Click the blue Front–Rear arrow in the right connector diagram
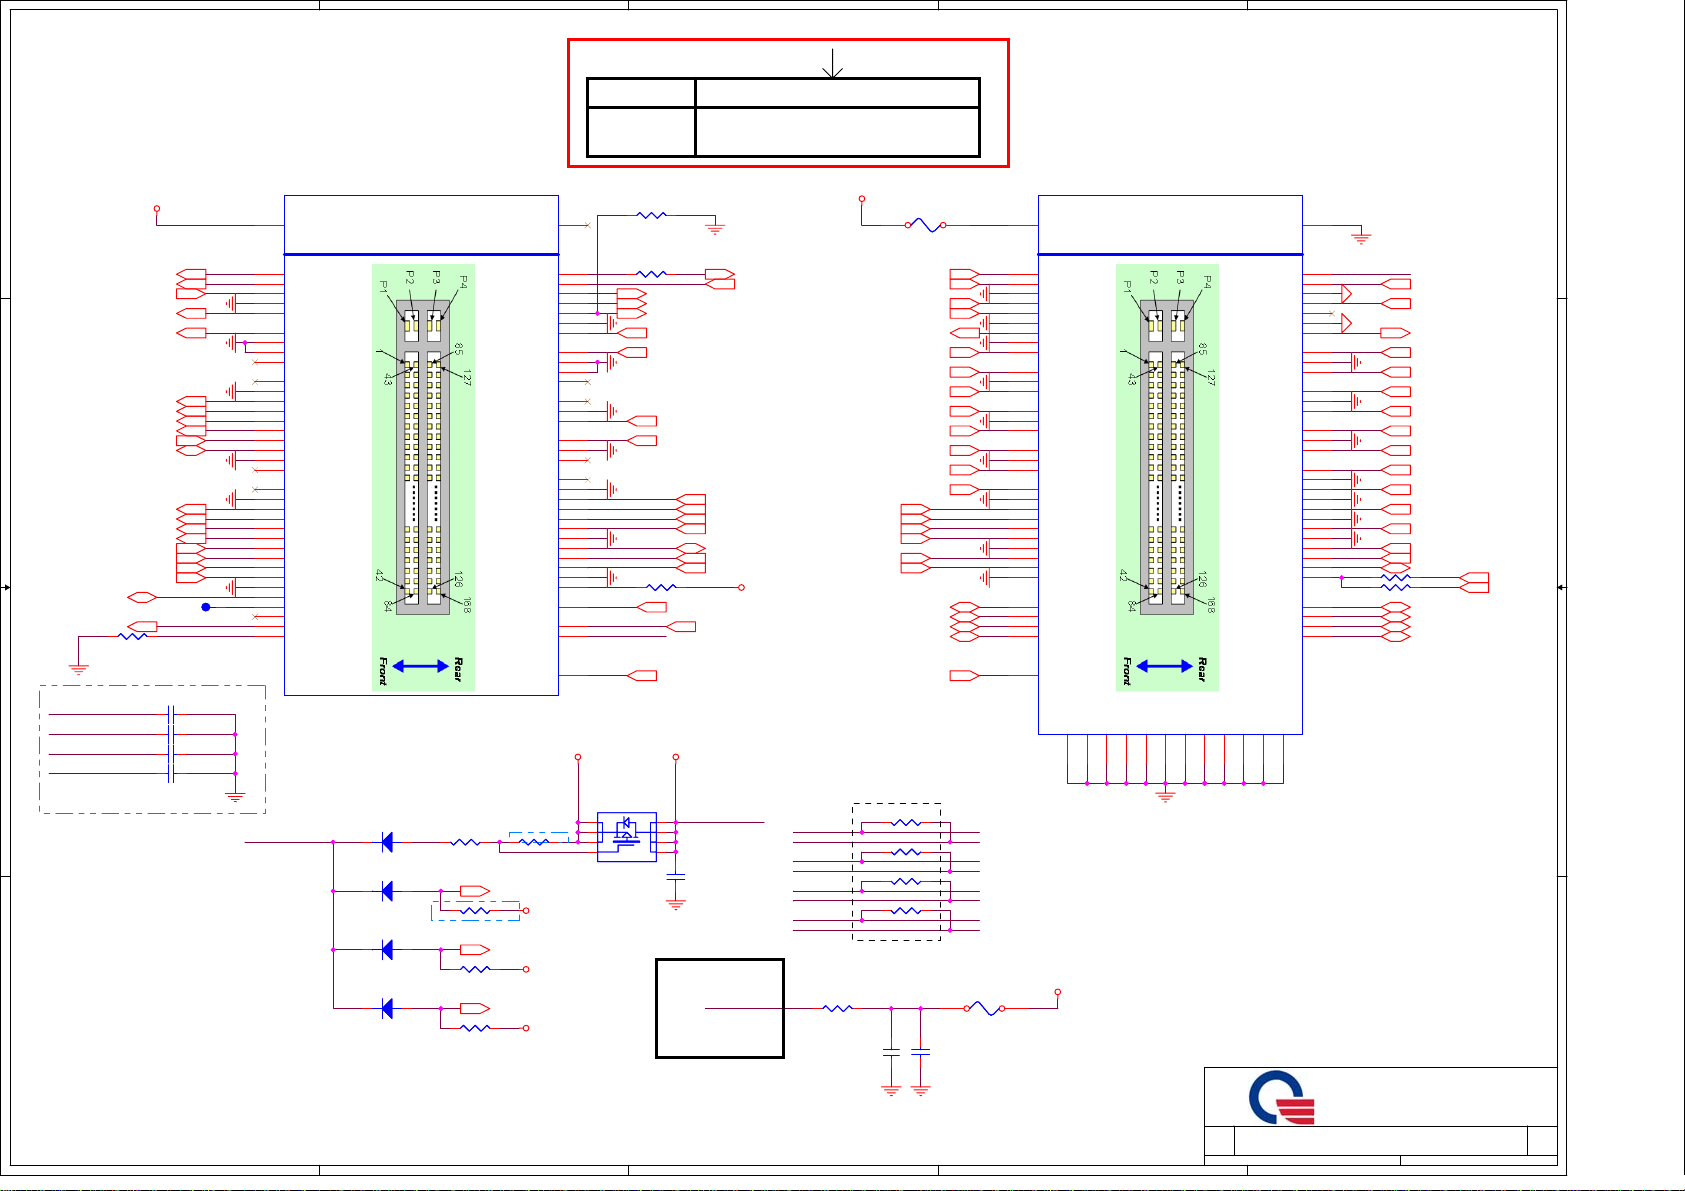Screen dimensions: 1685x1191 tap(1164, 666)
